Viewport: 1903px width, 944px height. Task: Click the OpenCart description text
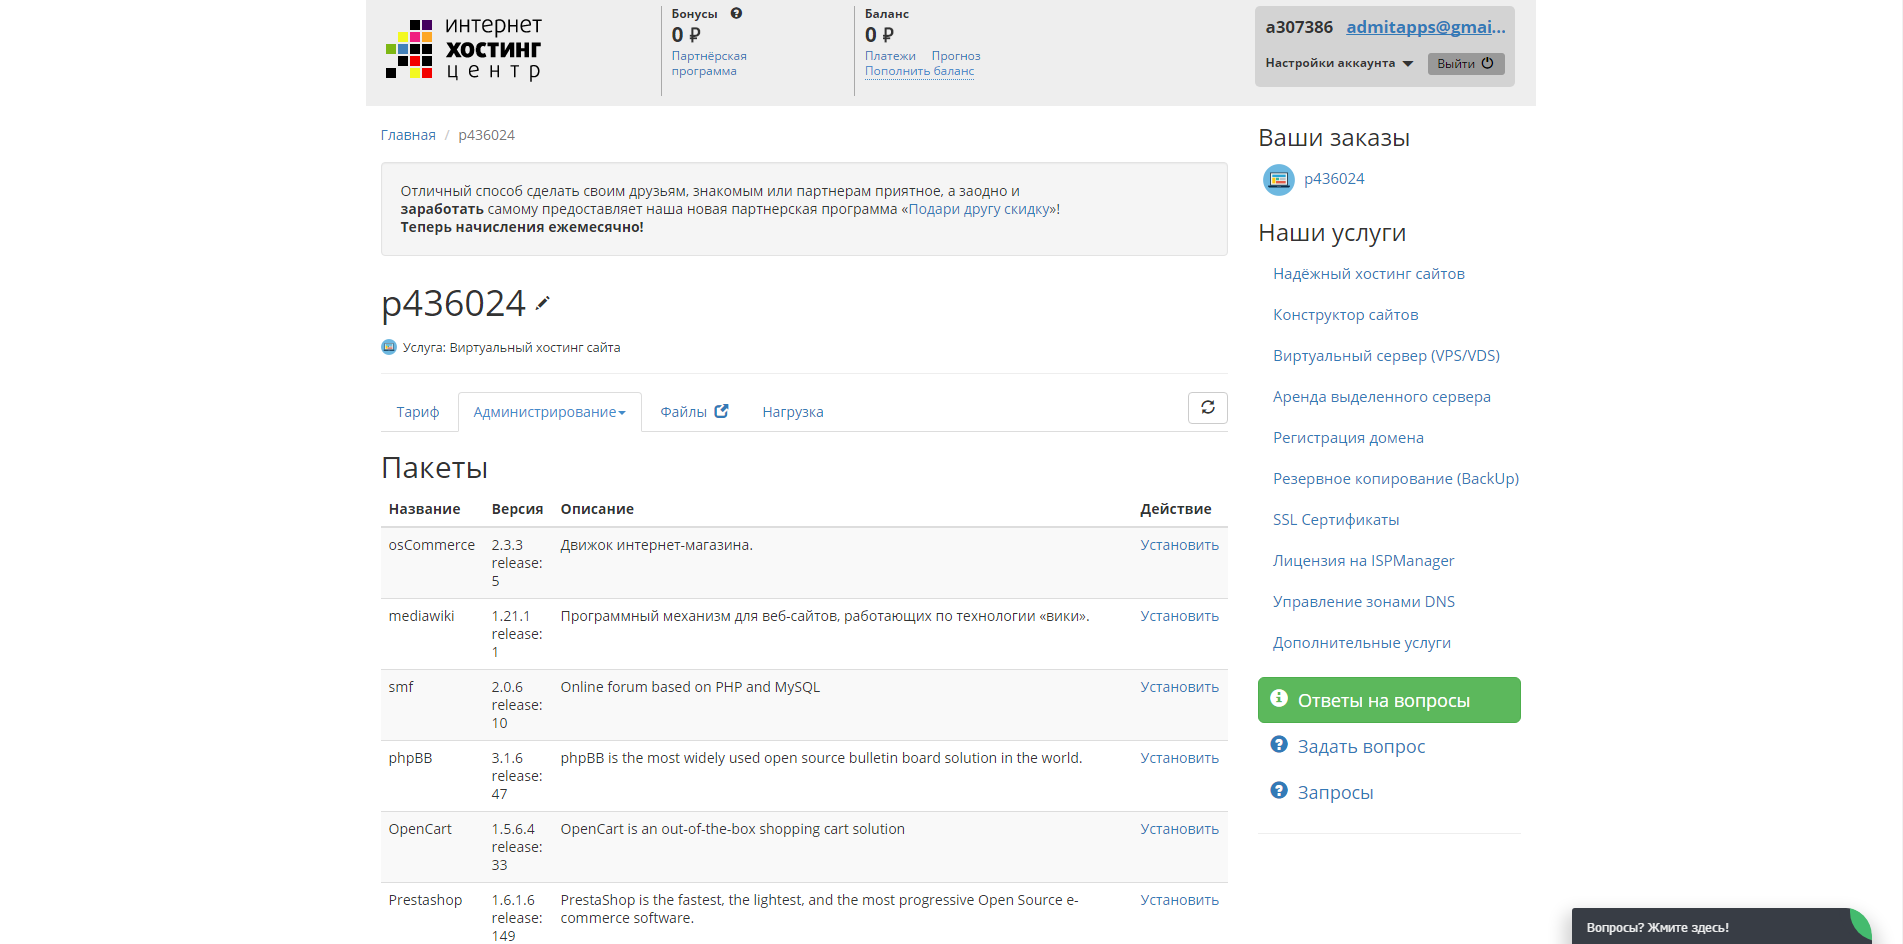(733, 829)
